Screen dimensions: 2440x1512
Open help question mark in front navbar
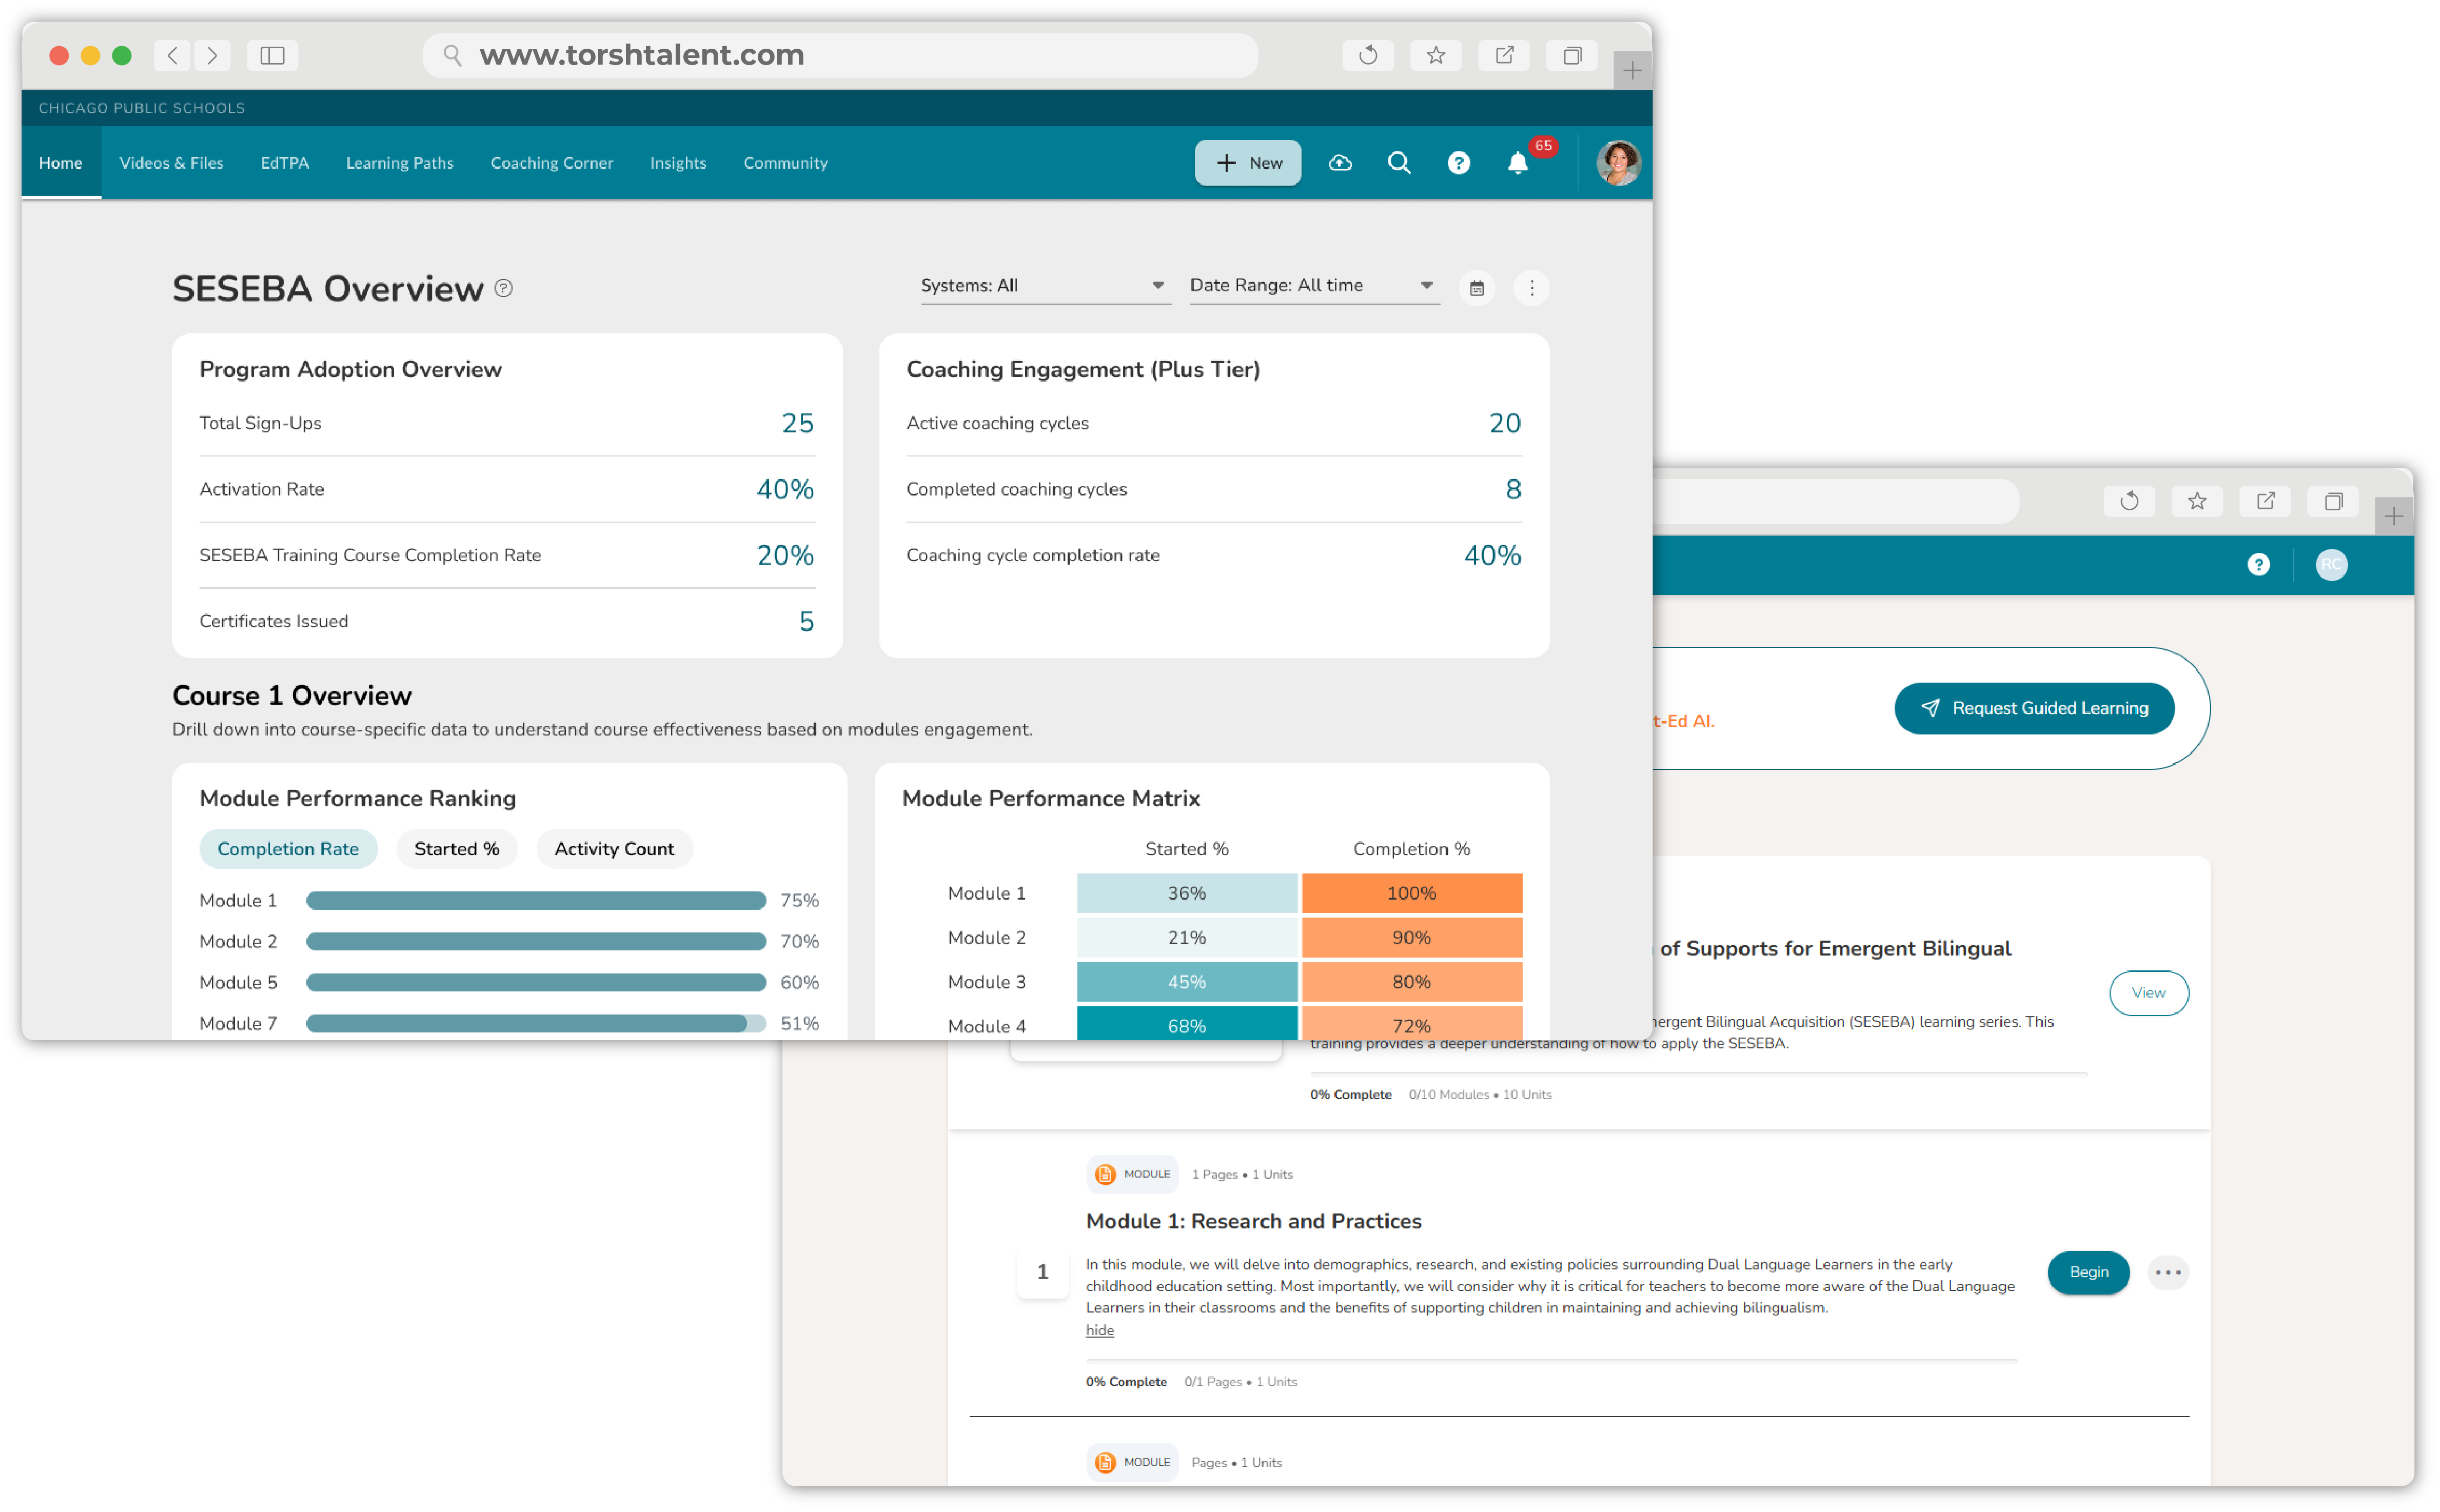pyautogui.click(x=1459, y=163)
